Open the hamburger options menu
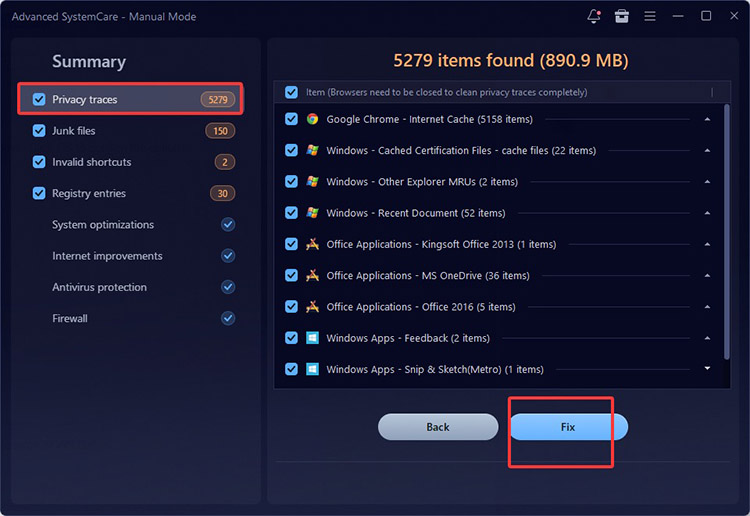Screen dimensions: 750x516 (x=650, y=16)
